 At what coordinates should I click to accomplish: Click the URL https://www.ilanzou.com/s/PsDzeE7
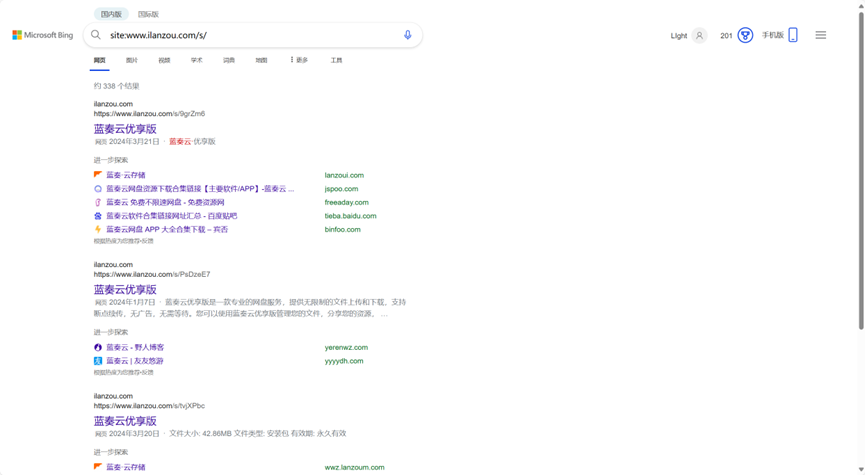click(x=152, y=274)
